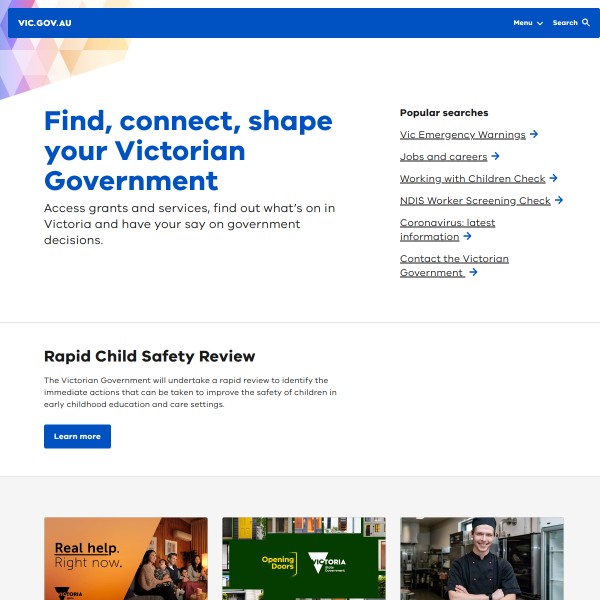Click arrow beside NDIS Worker Screening Check
Viewport: 600px width, 600px height.
click(x=559, y=200)
